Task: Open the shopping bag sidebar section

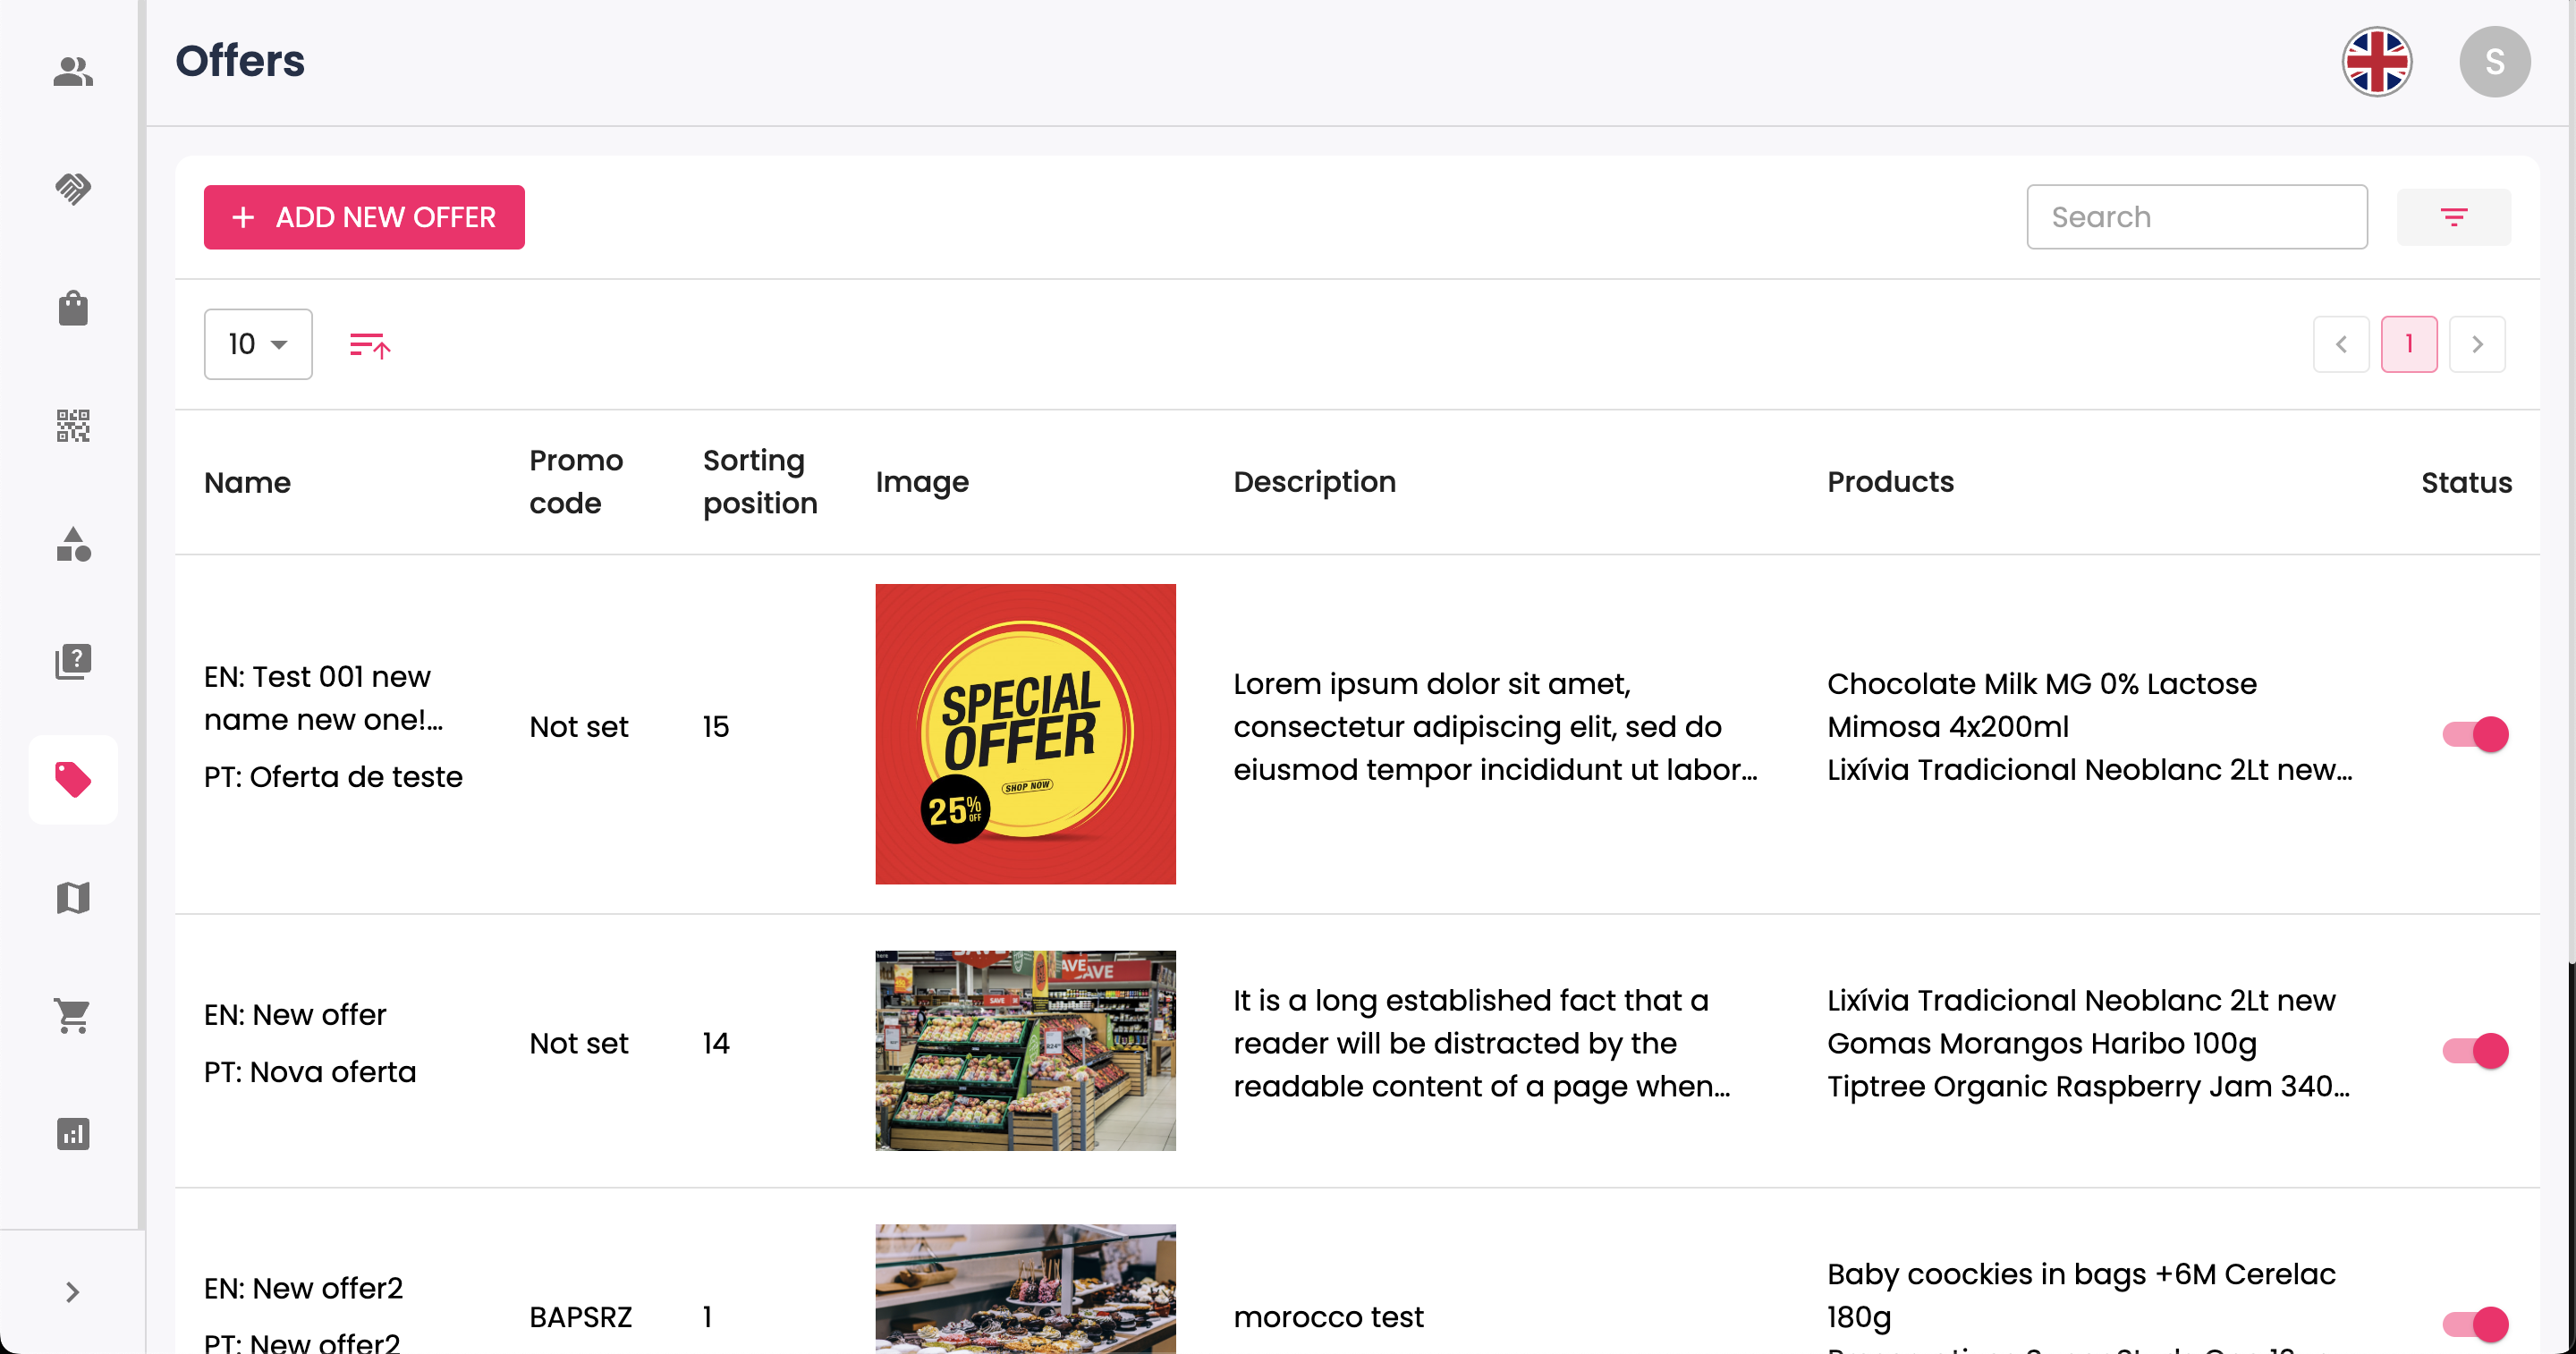Action: click(73, 307)
